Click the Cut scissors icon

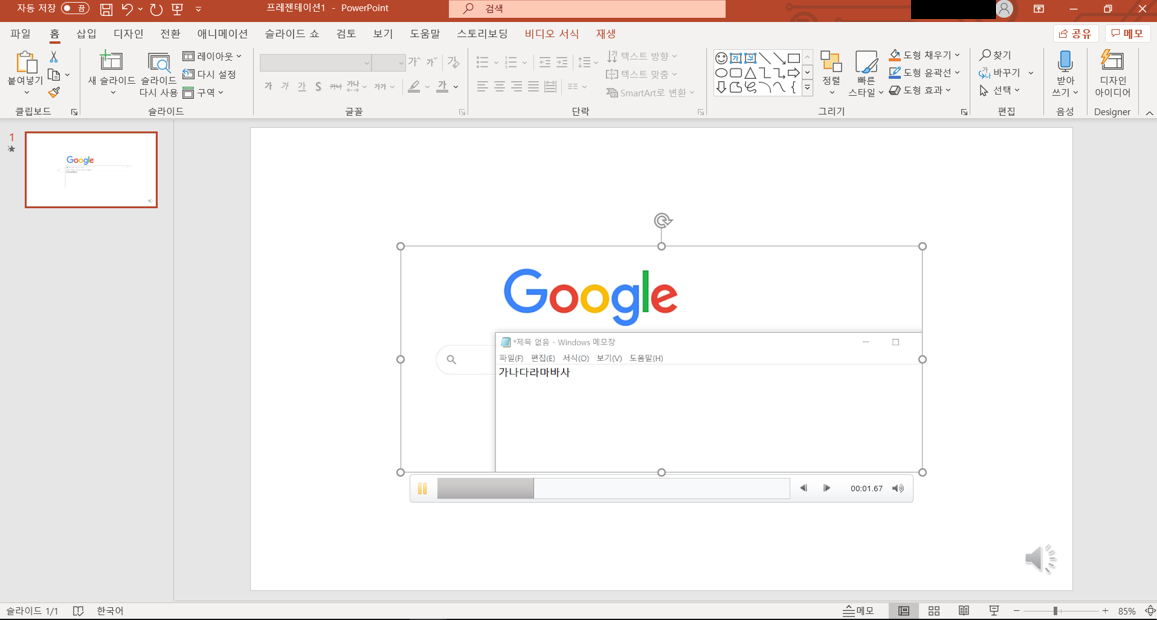(54, 57)
